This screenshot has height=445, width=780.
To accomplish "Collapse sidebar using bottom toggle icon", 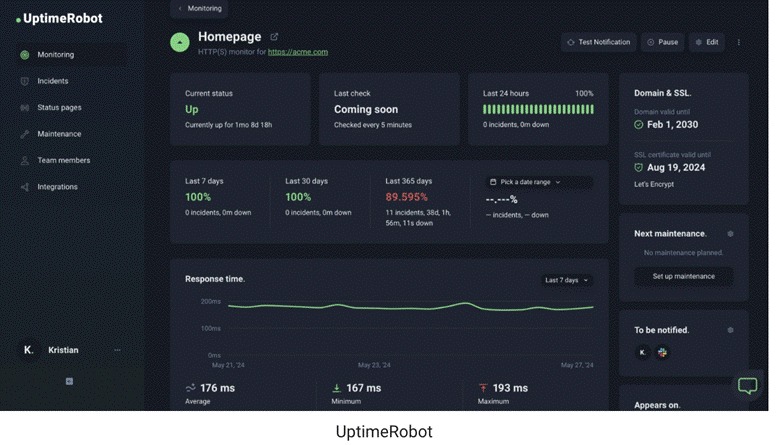I will pos(69,381).
